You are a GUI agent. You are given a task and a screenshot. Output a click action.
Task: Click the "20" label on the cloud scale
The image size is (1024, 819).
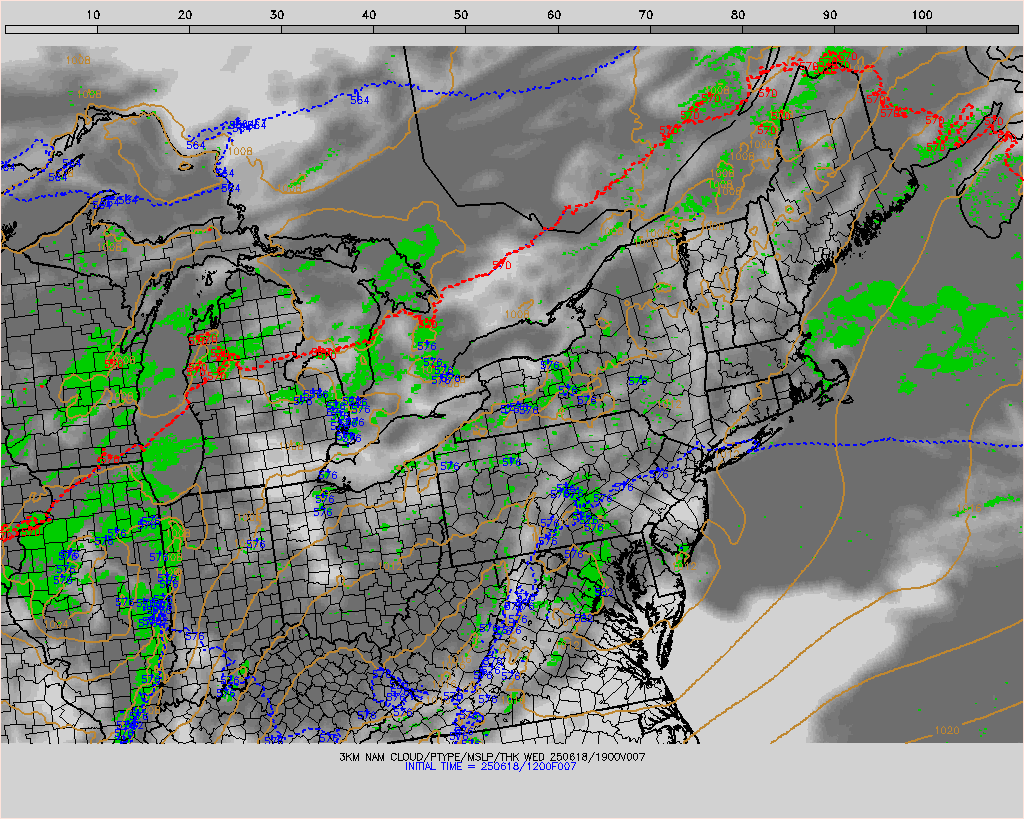point(185,14)
